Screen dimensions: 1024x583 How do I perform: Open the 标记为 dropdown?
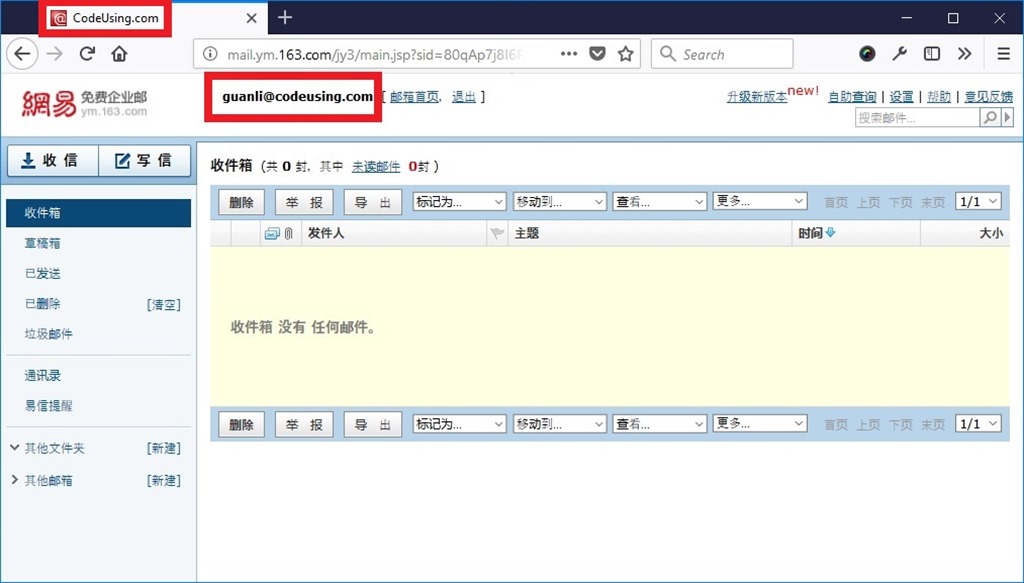pyautogui.click(x=458, y=200)
